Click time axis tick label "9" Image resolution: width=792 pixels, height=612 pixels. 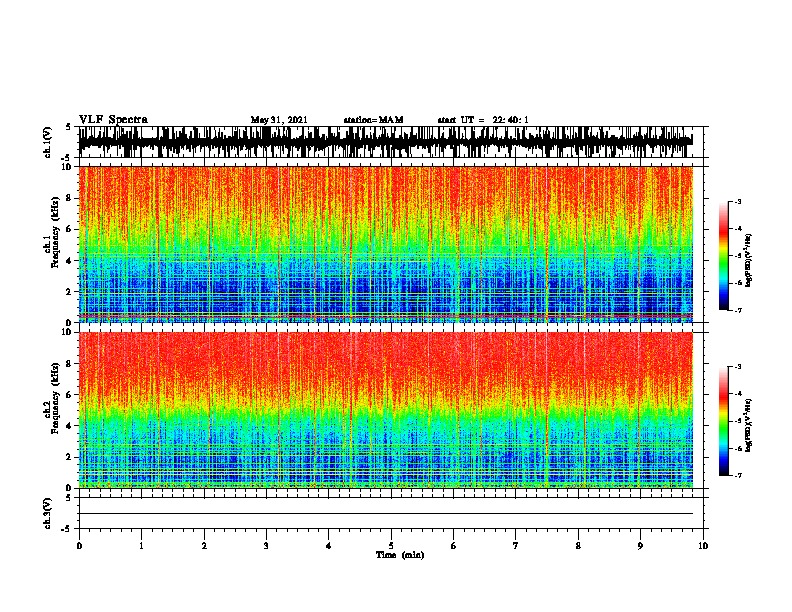(x=640, y=546)
